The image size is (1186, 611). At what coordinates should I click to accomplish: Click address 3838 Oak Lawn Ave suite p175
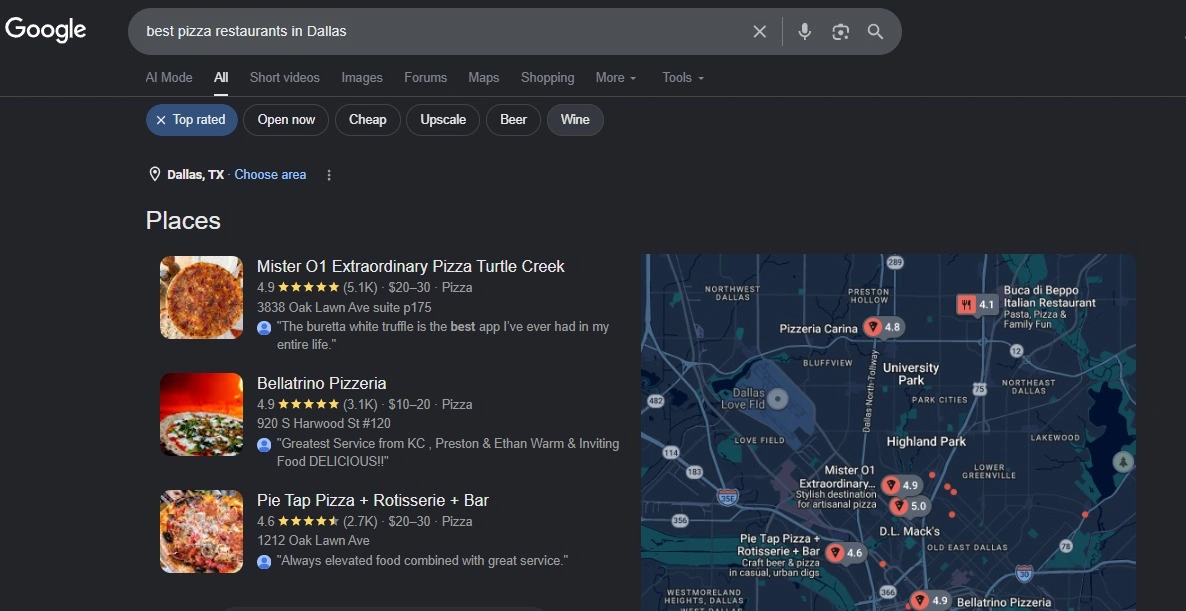pos(344,308)
